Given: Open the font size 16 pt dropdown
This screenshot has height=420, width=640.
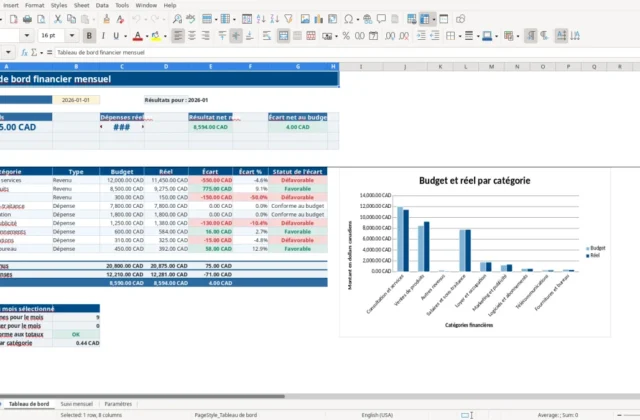Looking at the screenshot, I should coord(72,36).
